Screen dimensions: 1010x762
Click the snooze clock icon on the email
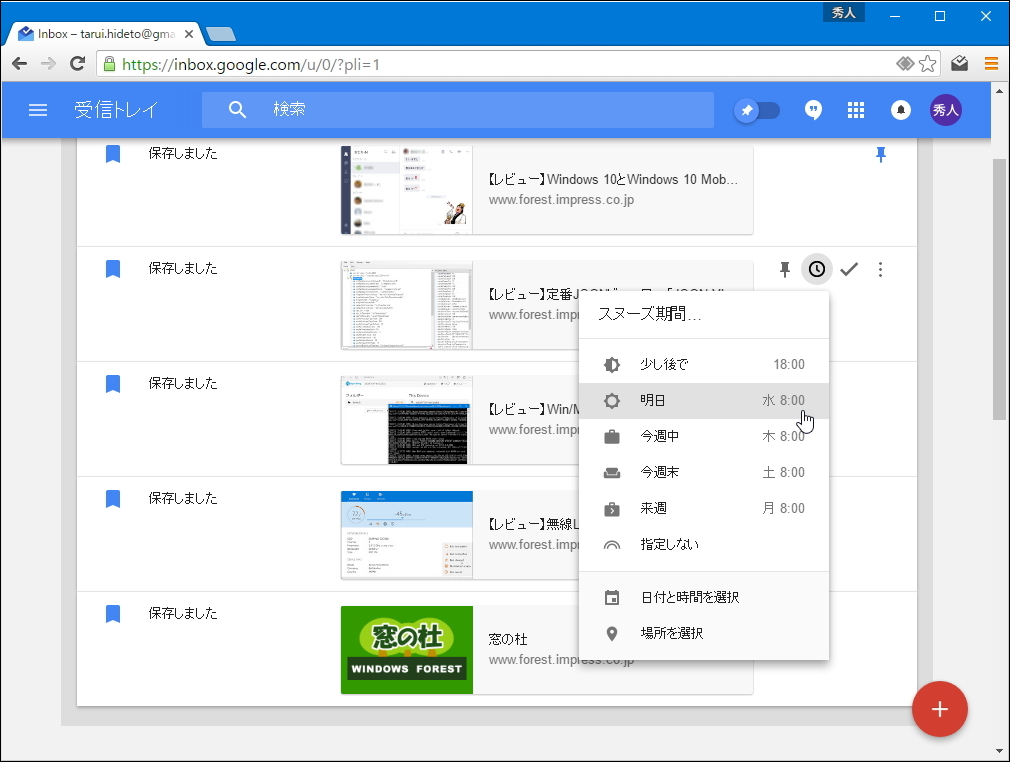tap(816, 268)
